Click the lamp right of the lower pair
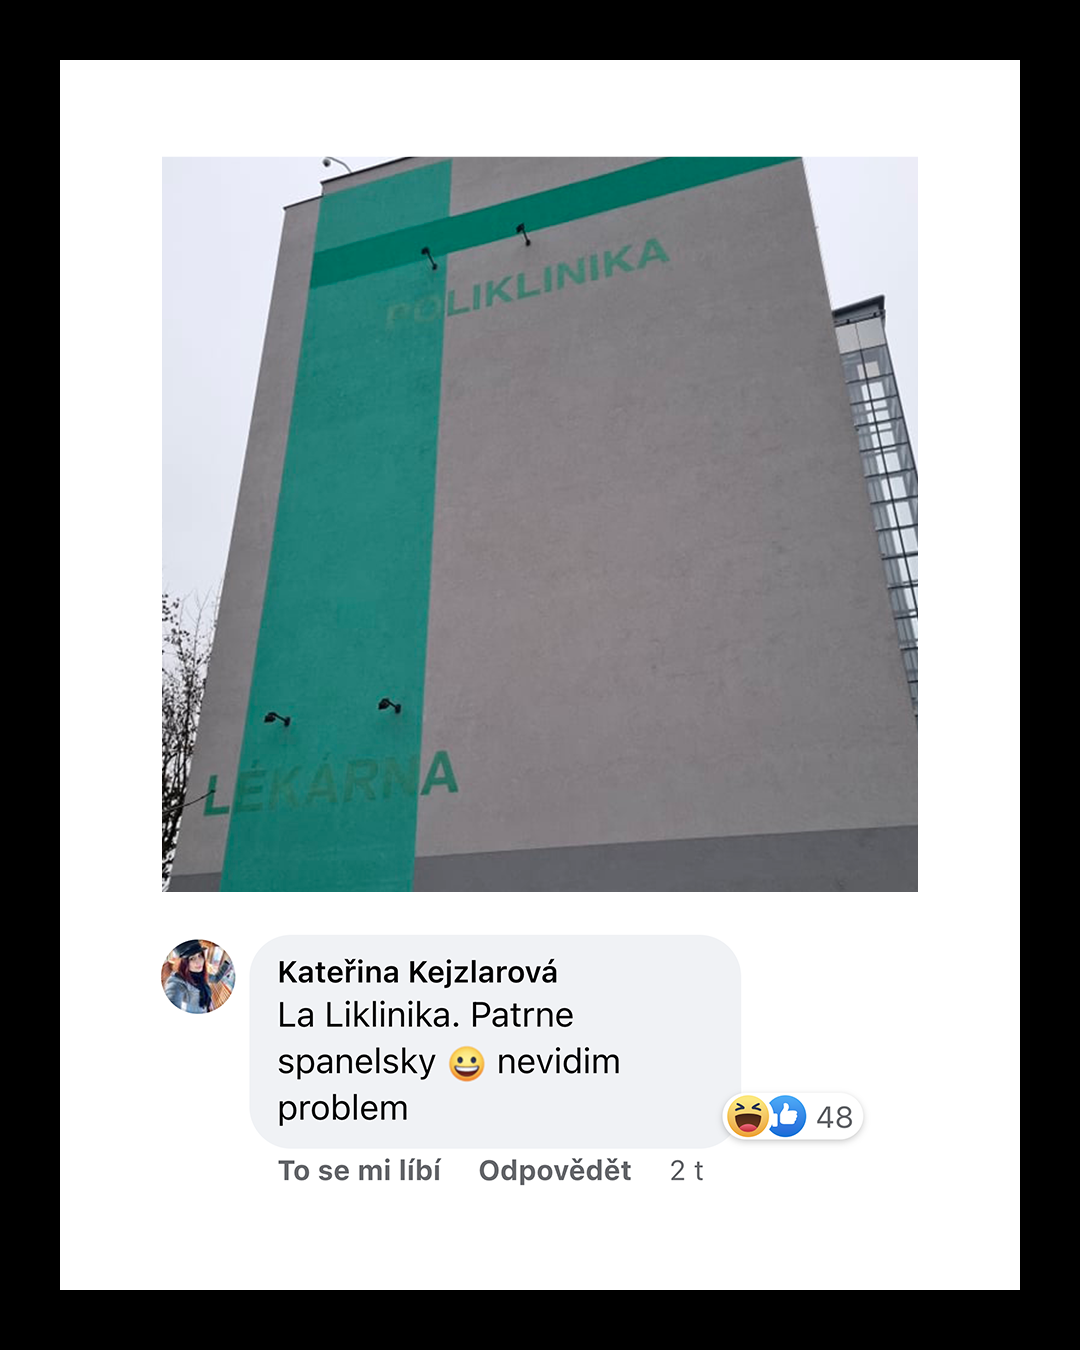This screenshot has height=1350, width=1080. (x=390, y=706)
